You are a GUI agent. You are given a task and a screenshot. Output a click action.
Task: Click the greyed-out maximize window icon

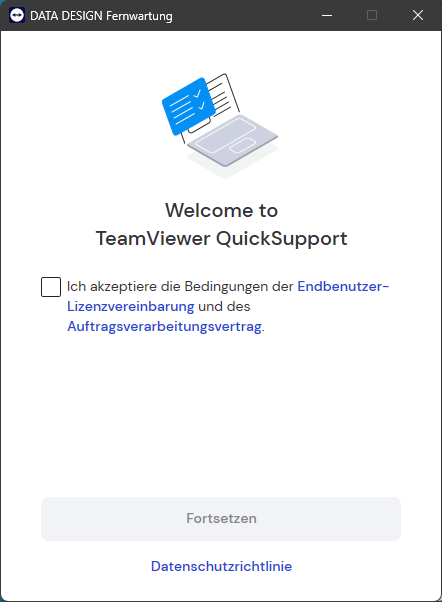click(372, 15)
